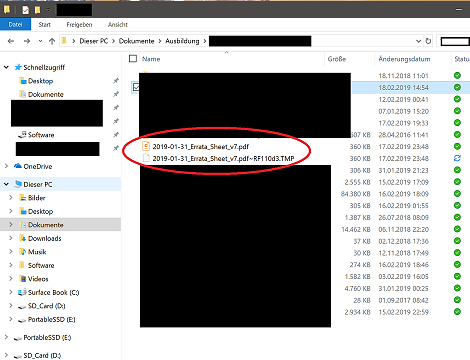The image size is (470, 360).
Task: Select 2019-01-31_Errata_Sheet_v7.pdf file
Action: [x=201, y=146]
